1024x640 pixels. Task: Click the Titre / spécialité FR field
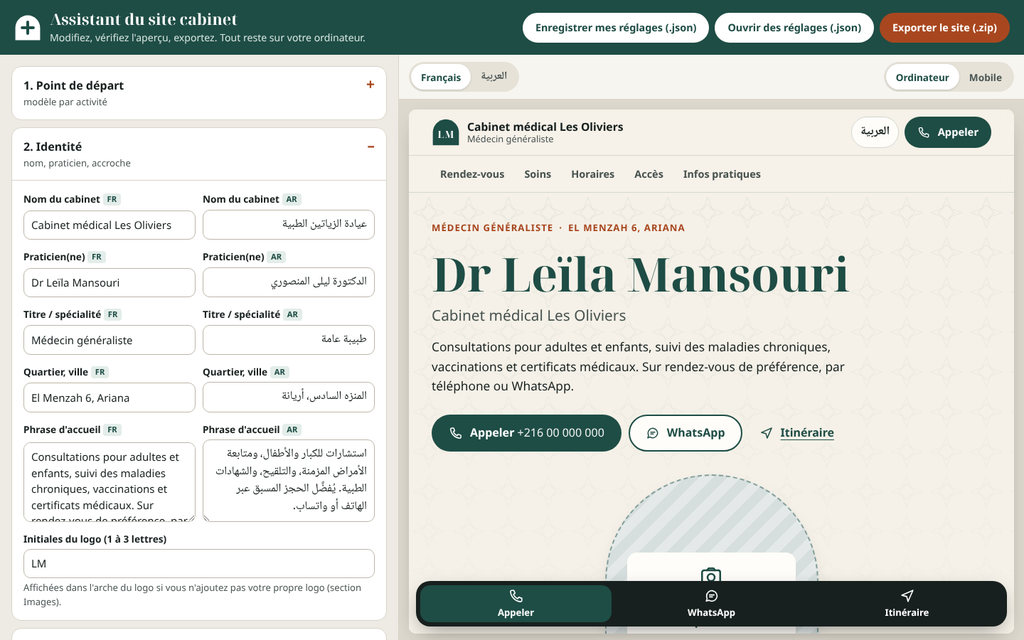point(109,340)
